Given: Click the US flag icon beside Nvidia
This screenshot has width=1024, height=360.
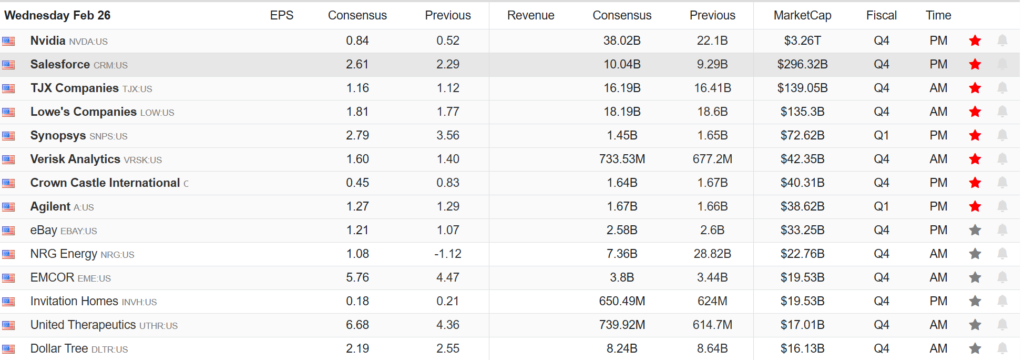Looking at the screenshot, I should click(8, 41).
